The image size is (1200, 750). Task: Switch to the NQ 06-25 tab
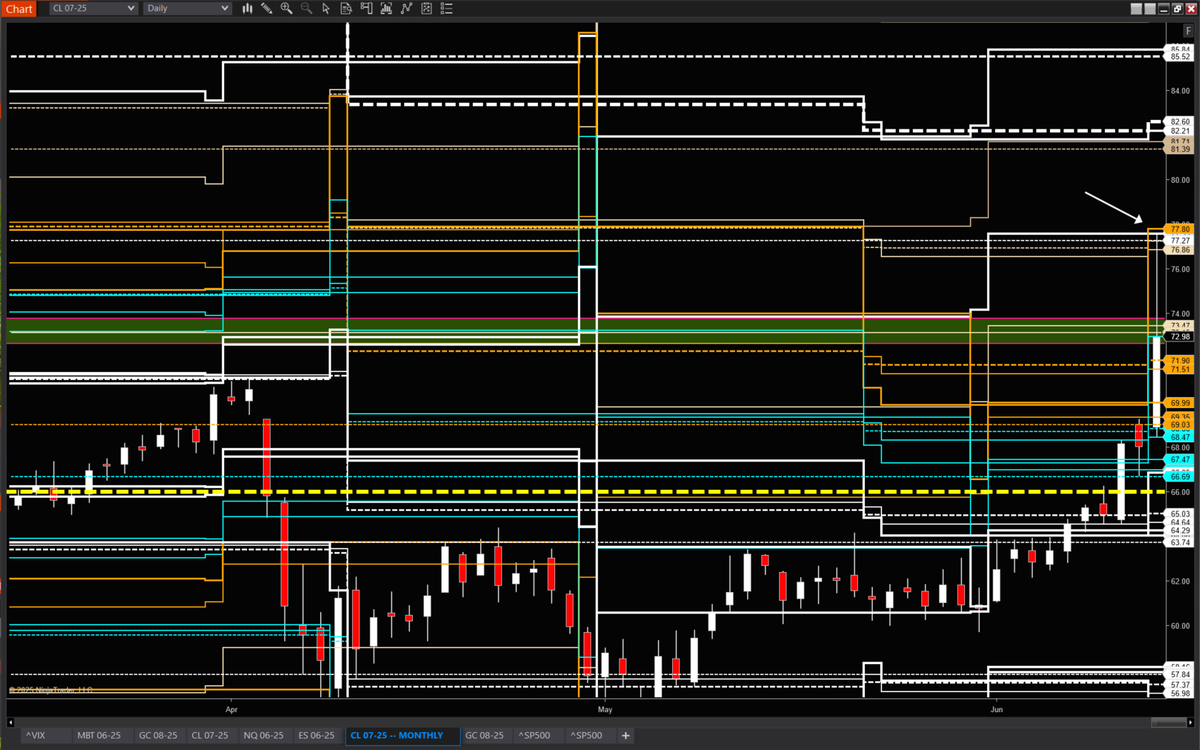263,736
